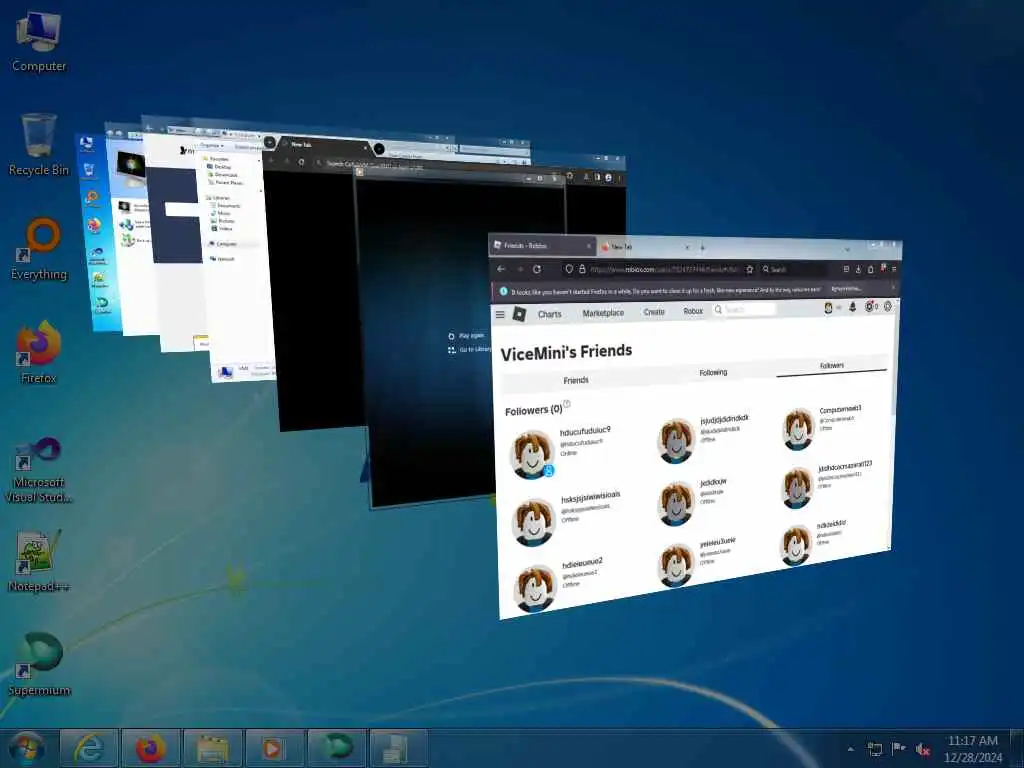Image resolution: width=1024 pixels, height=768 pixels.
Task: Open the taskbar clock and date
Action: (x=972, y=749)
